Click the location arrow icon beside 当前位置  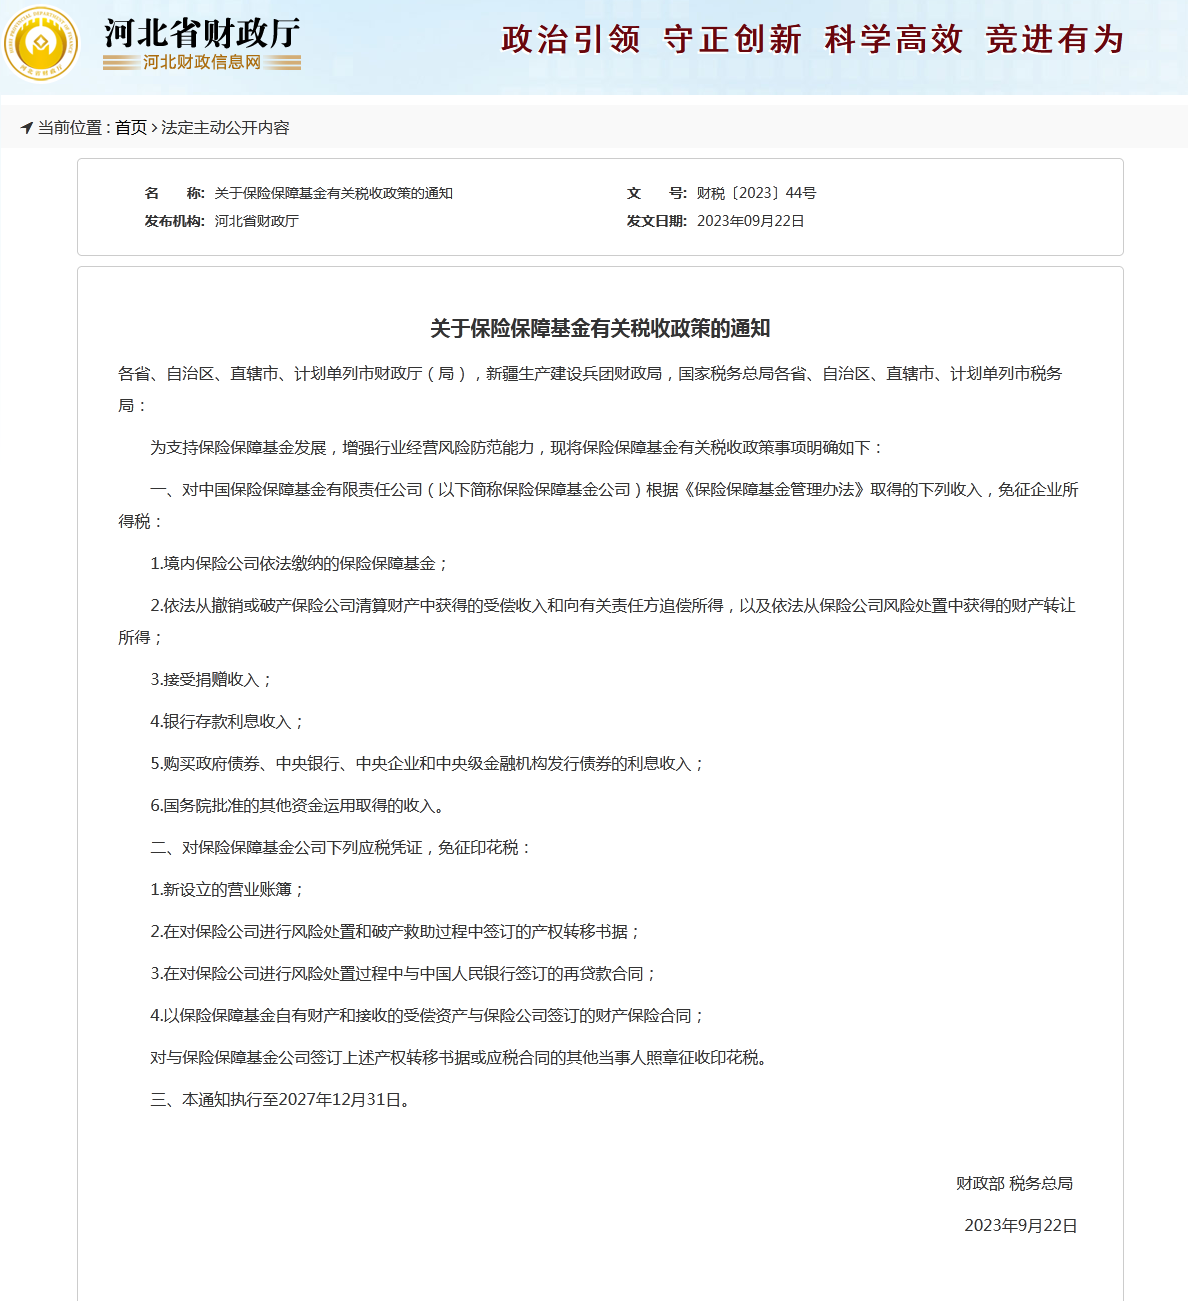pos(27,127)
